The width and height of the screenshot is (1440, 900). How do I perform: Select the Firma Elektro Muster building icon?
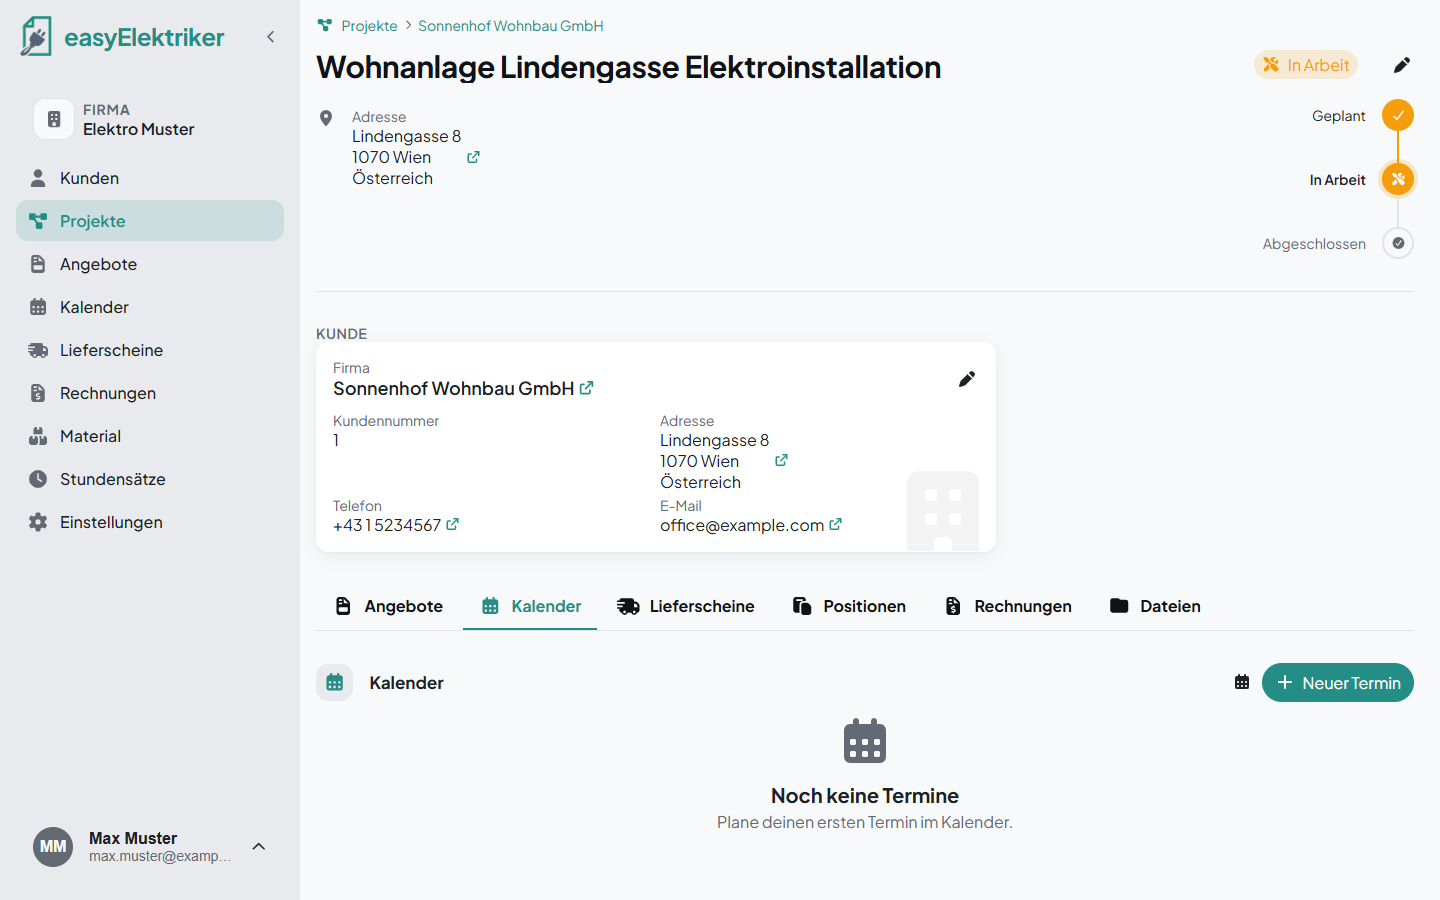click(x=54, y=120)
